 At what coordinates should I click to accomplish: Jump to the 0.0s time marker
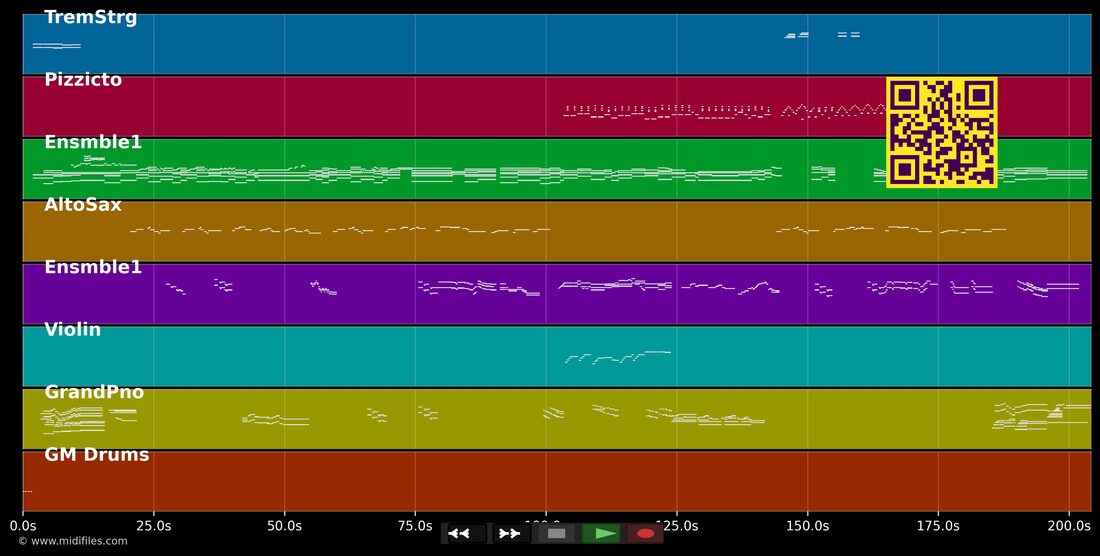pyautogui.click(x=23, y=525)
